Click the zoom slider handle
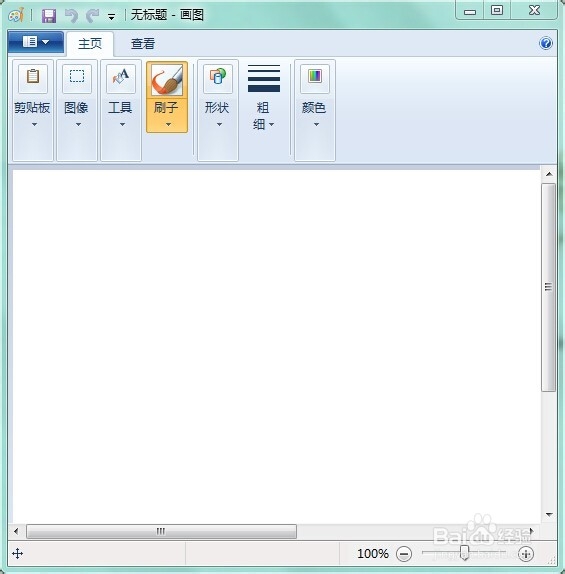 (464, 552)
